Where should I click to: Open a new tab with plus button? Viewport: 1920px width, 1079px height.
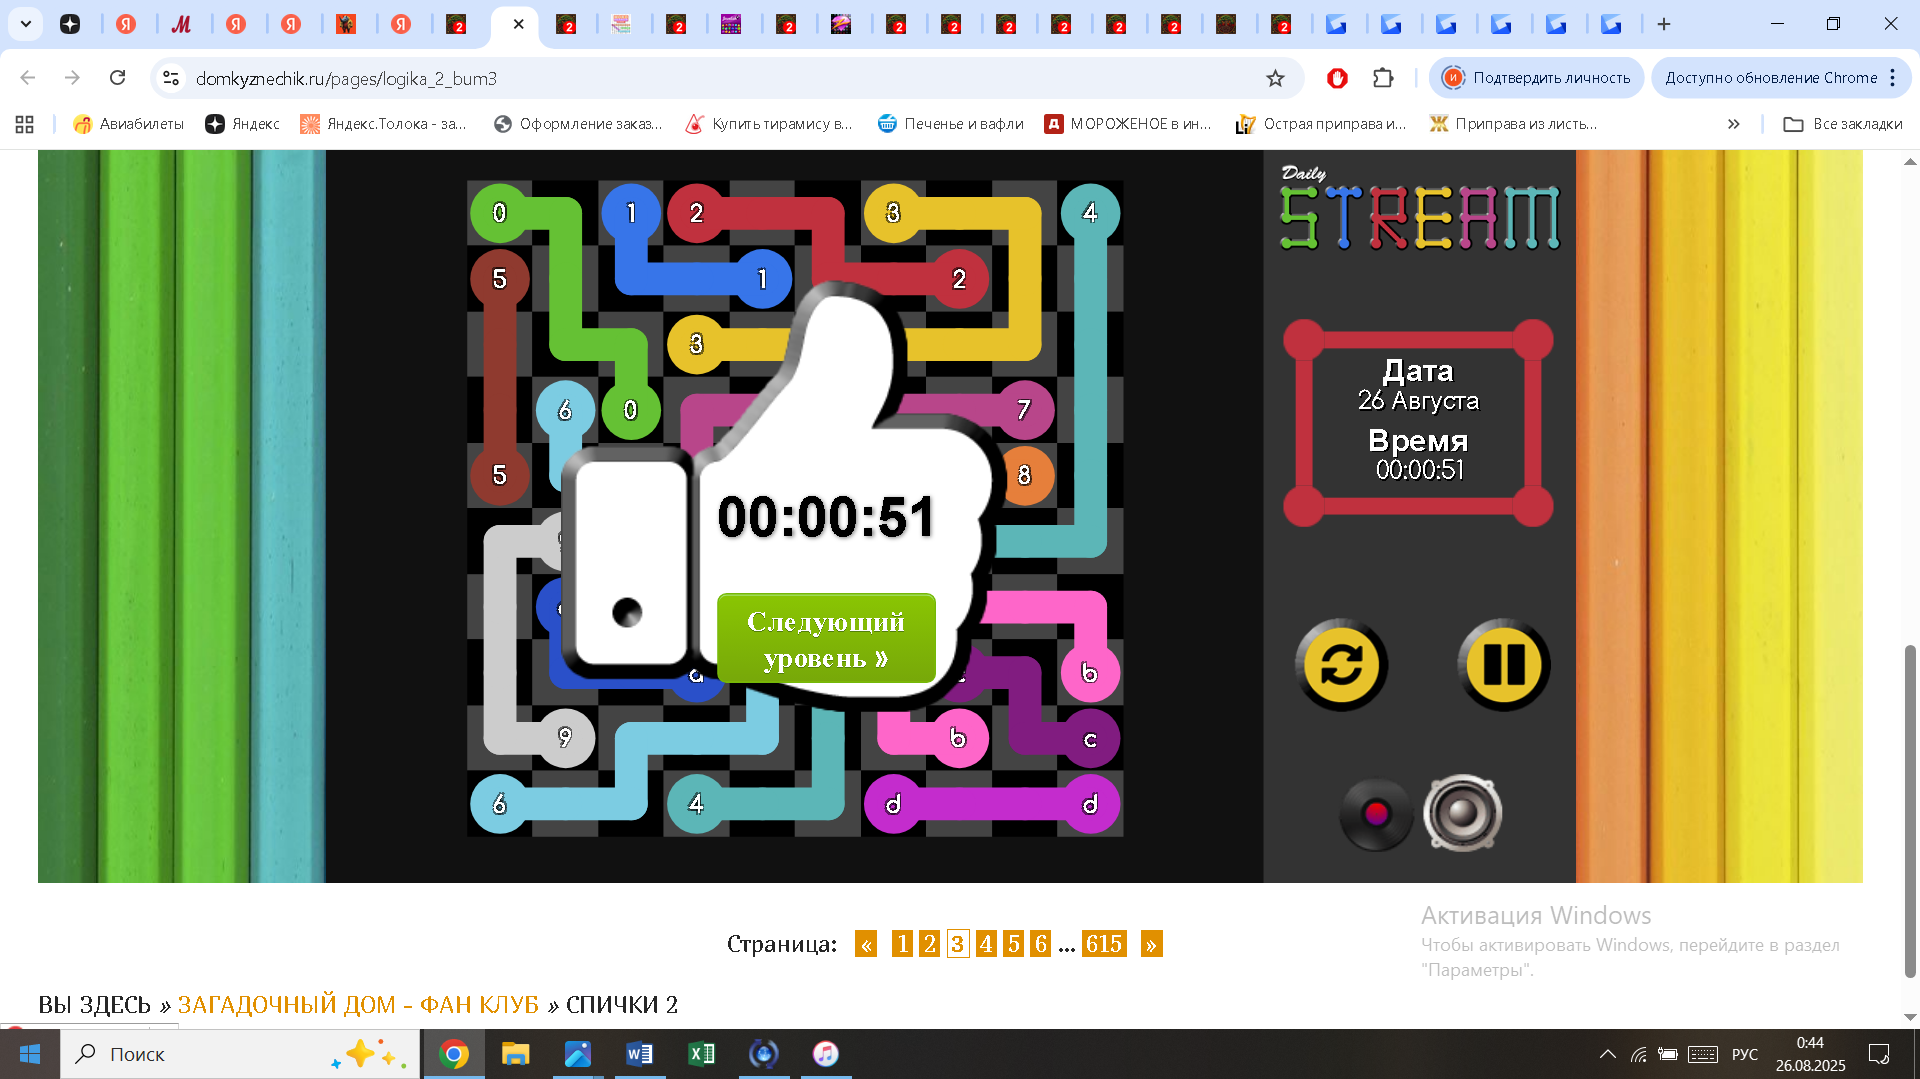point(1664,24)
